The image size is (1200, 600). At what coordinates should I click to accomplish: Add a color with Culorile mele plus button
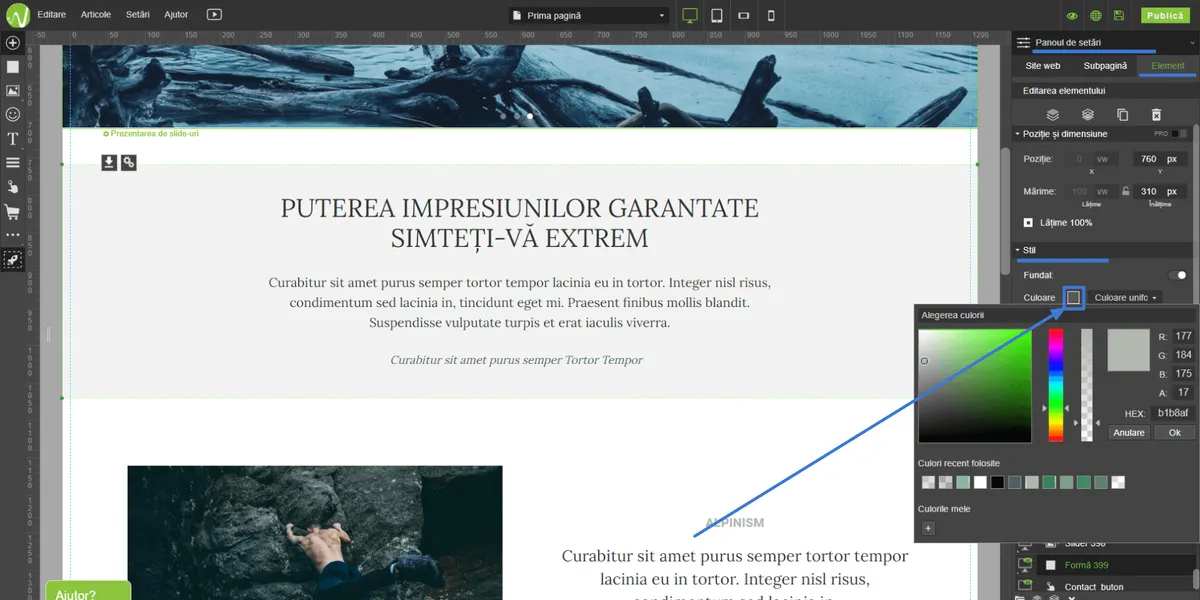(x=927, y=528)
